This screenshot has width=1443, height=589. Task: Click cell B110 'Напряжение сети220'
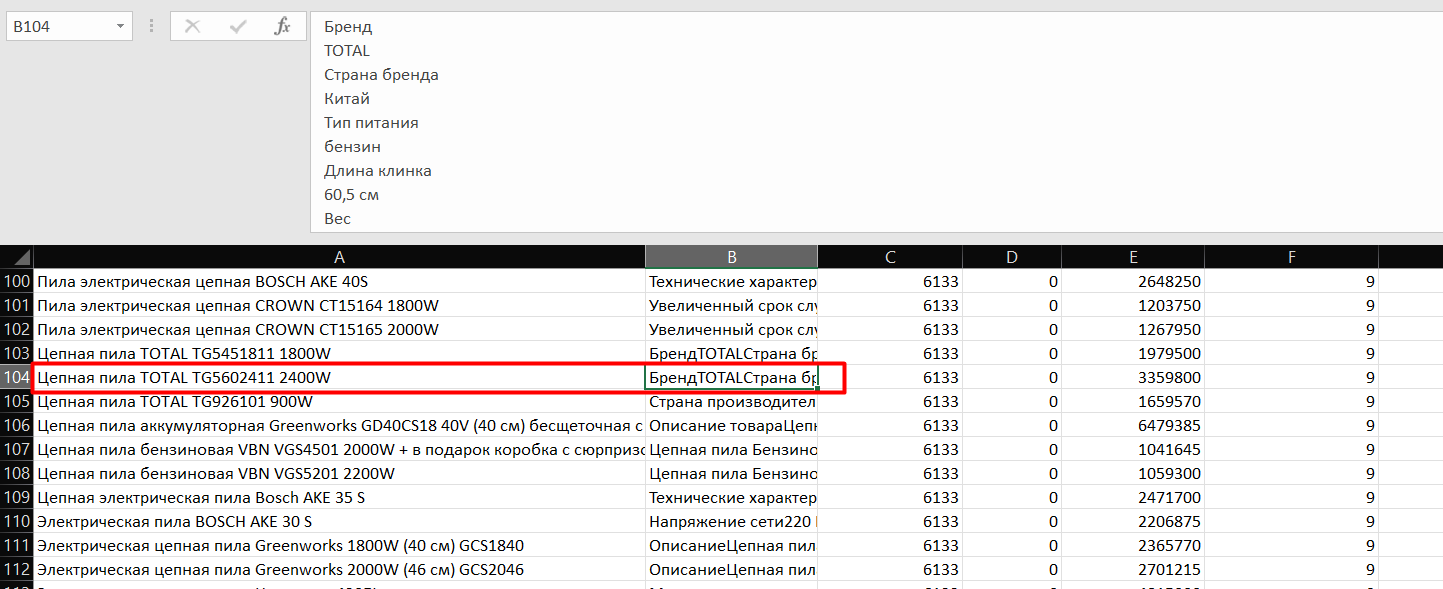731,521
